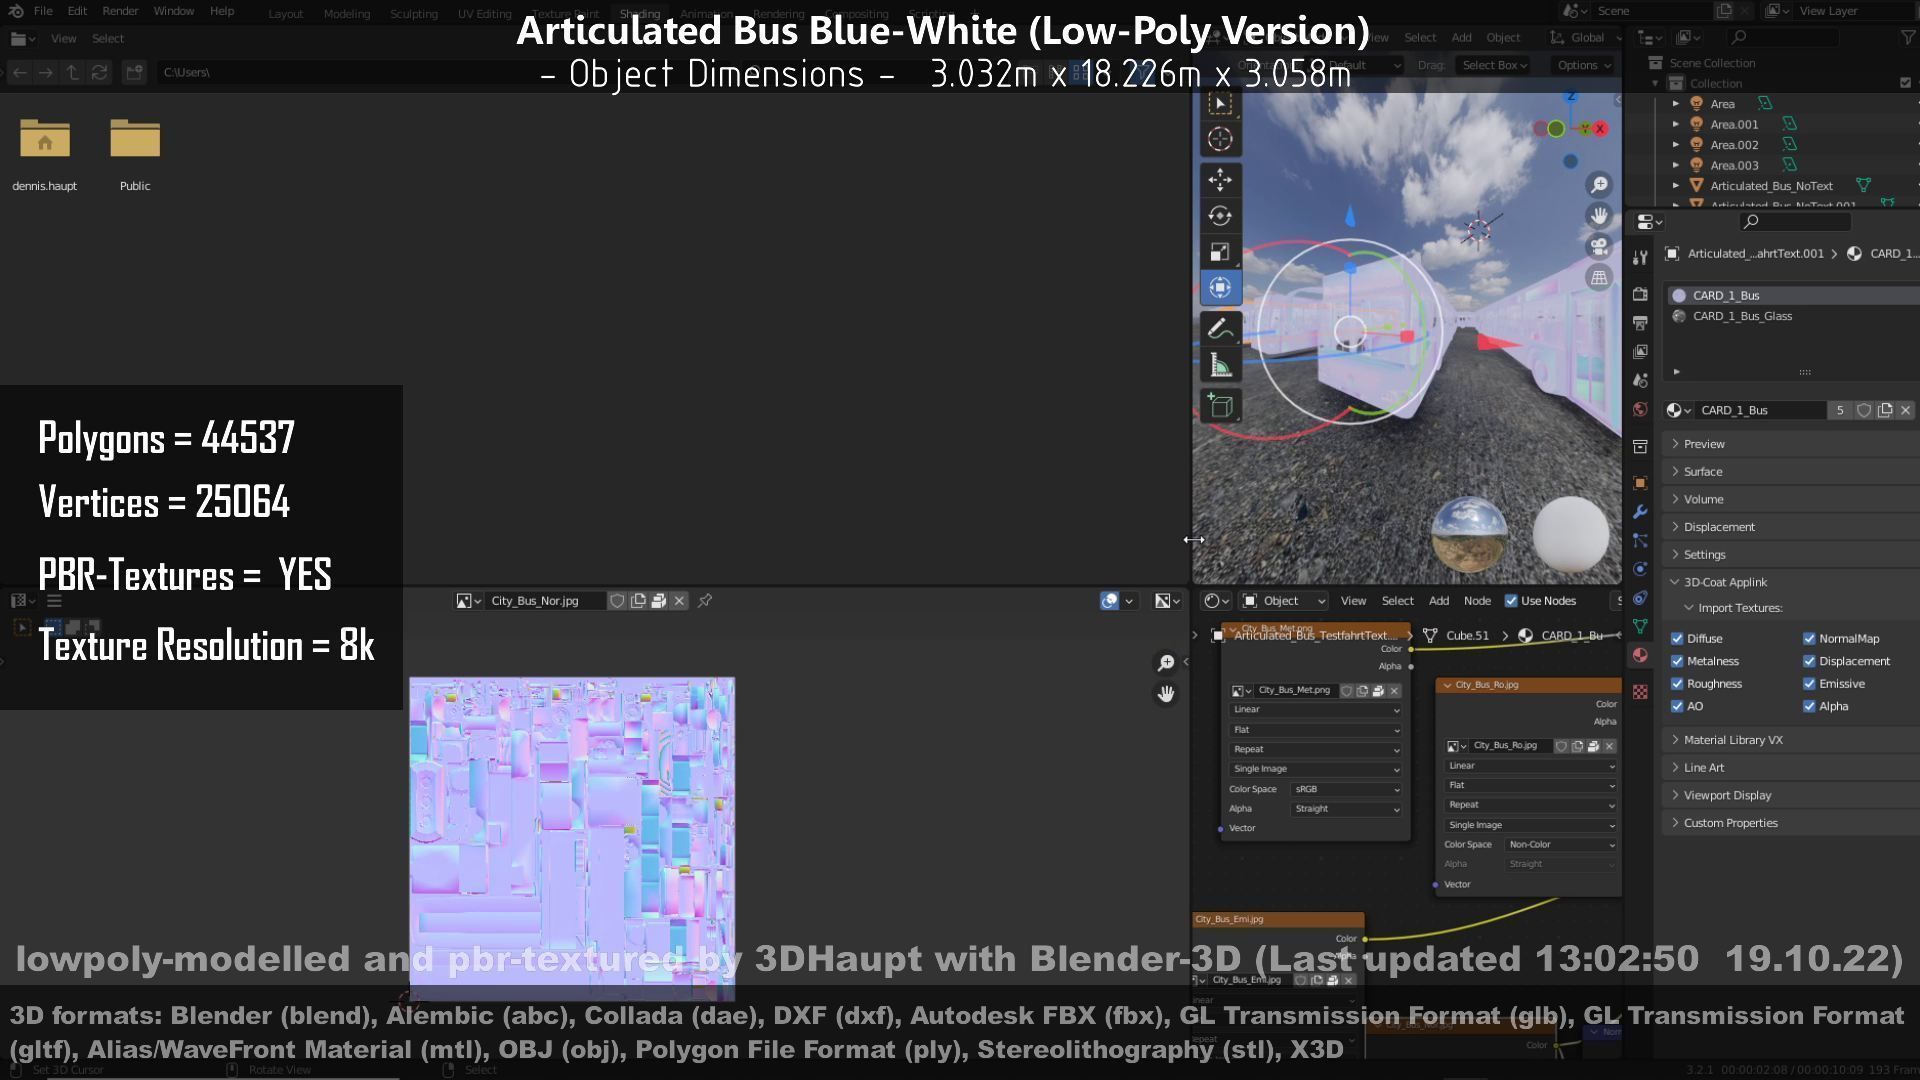Open the Texture properties tab
Screen dimensions: 1920x1080
tap(1640, 692)
